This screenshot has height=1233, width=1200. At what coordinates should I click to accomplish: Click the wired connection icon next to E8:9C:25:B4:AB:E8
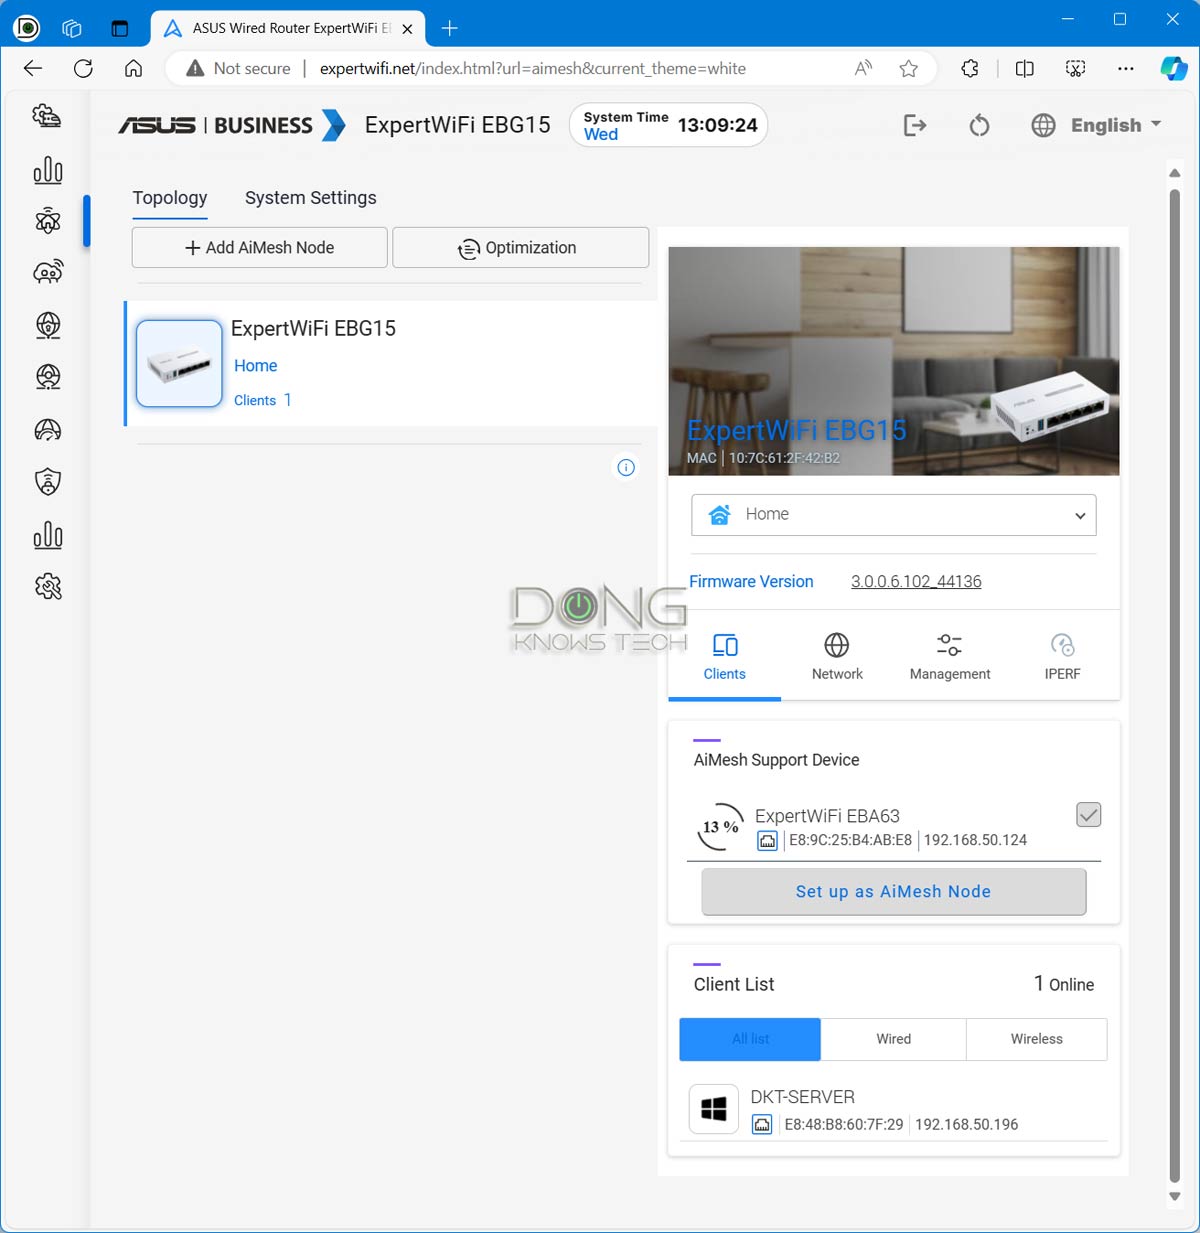767,841
